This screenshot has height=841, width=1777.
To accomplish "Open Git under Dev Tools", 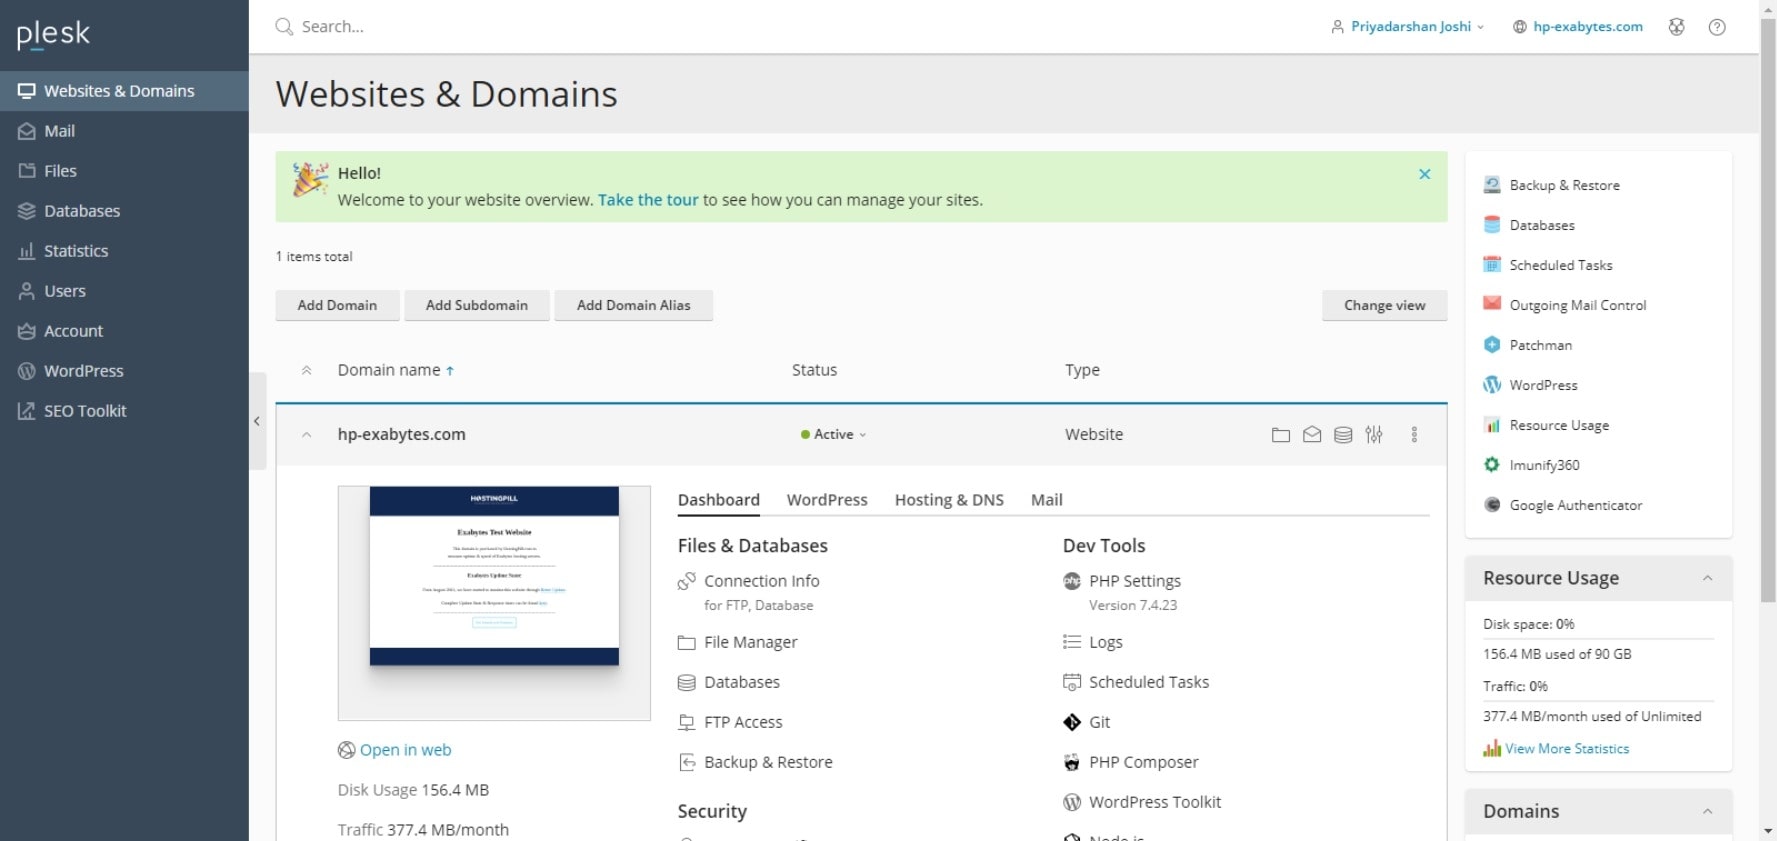I will (1087, 722).
